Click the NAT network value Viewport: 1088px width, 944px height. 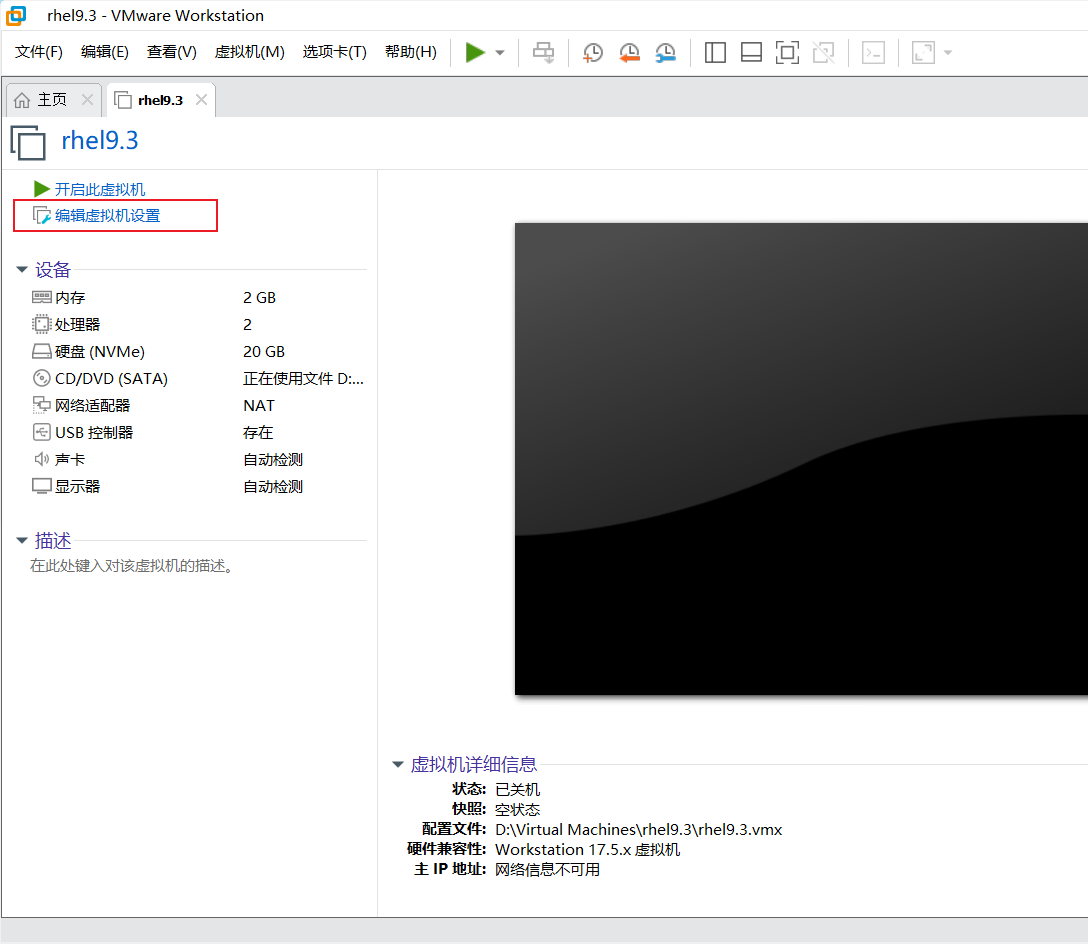[x=259, y=406]
